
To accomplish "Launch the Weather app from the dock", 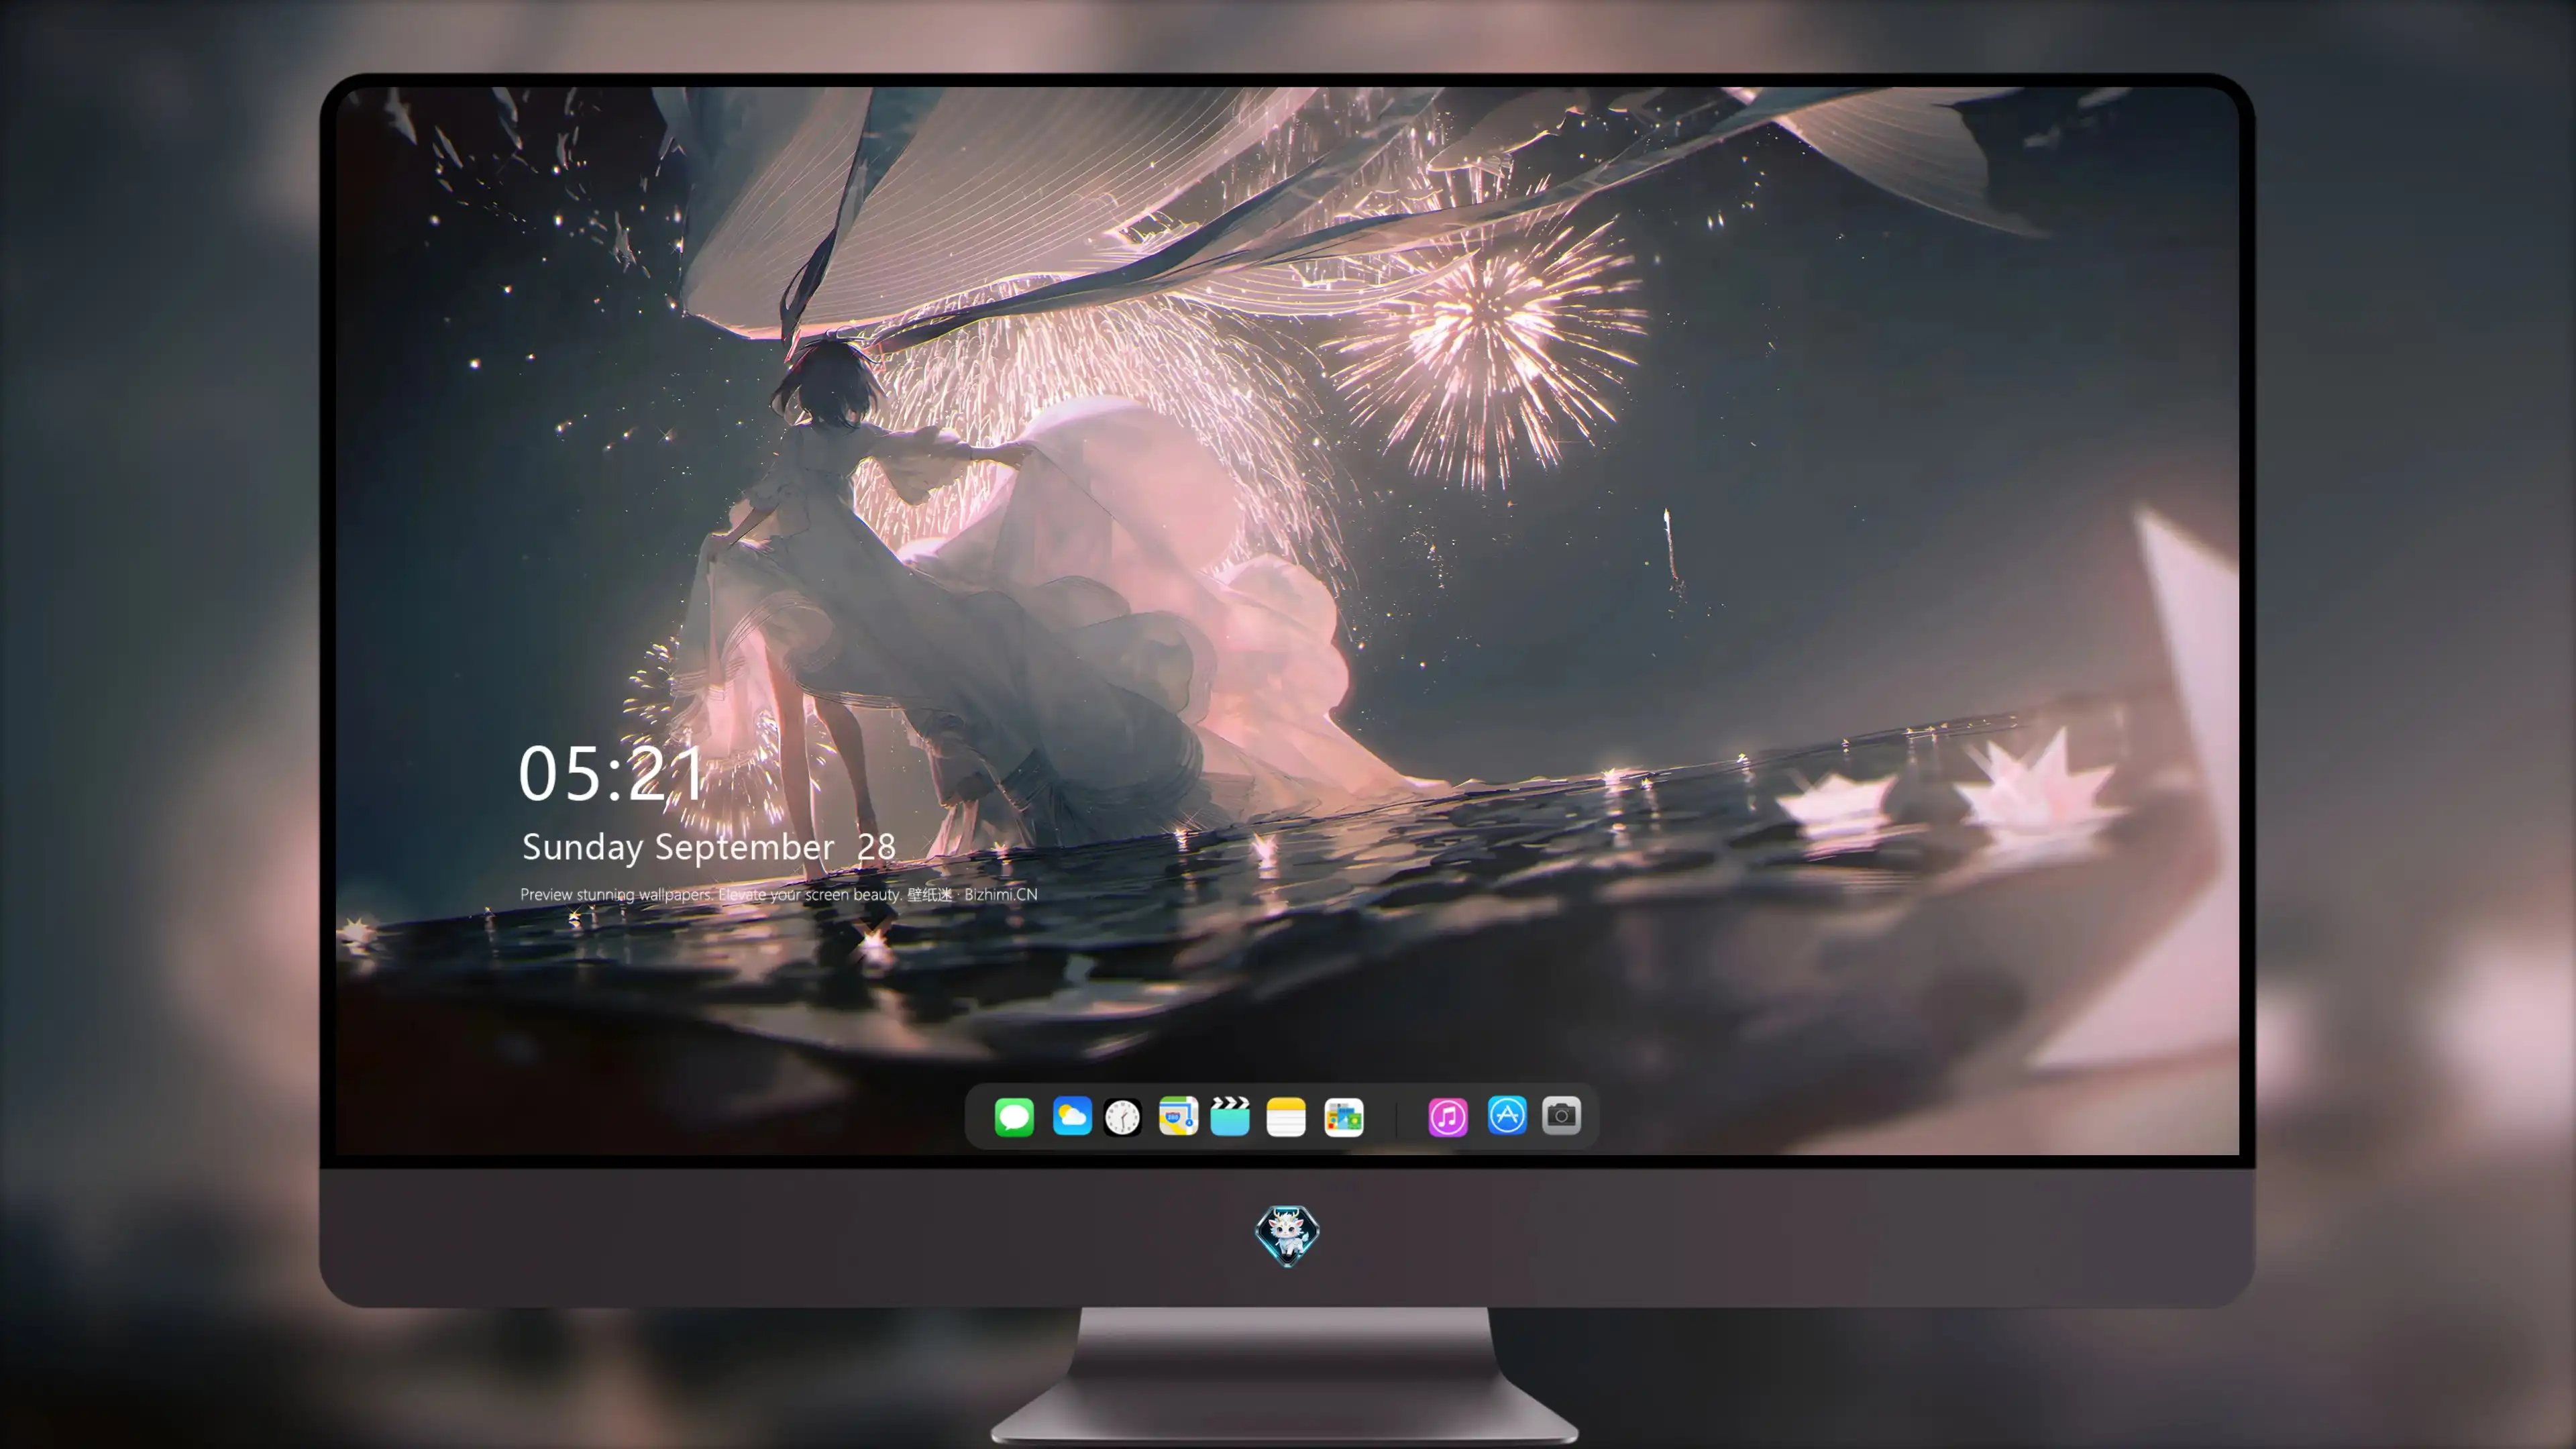I will coord(1072,1116).
